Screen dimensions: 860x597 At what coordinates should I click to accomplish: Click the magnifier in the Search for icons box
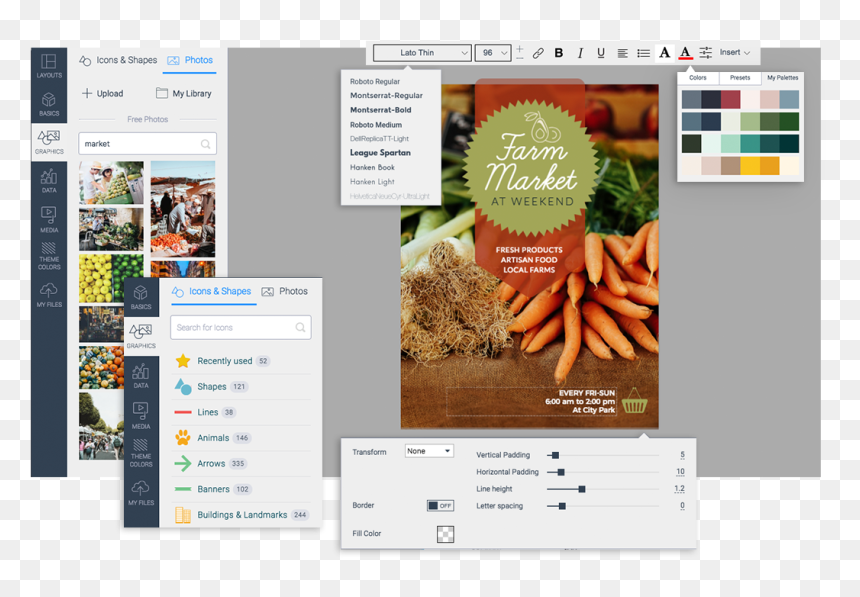300,328
